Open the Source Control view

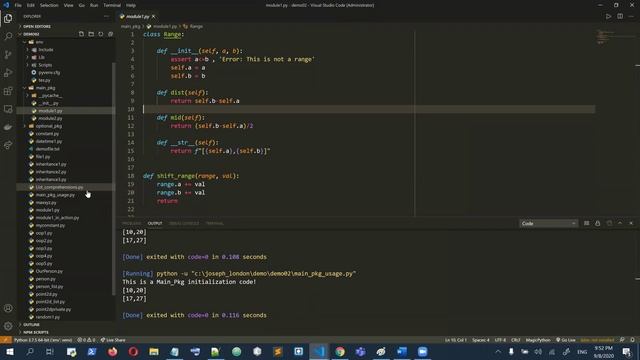point(8,55)
